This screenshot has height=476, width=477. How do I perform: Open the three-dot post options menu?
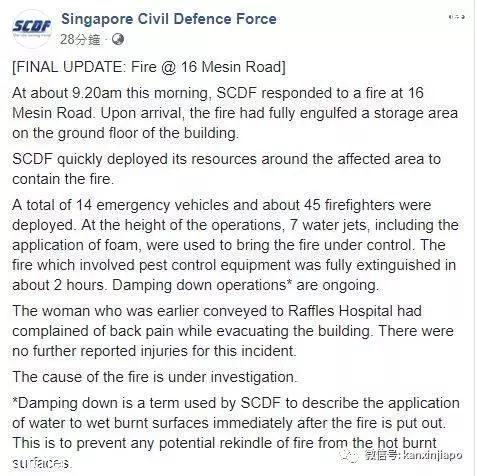[457, 17]
